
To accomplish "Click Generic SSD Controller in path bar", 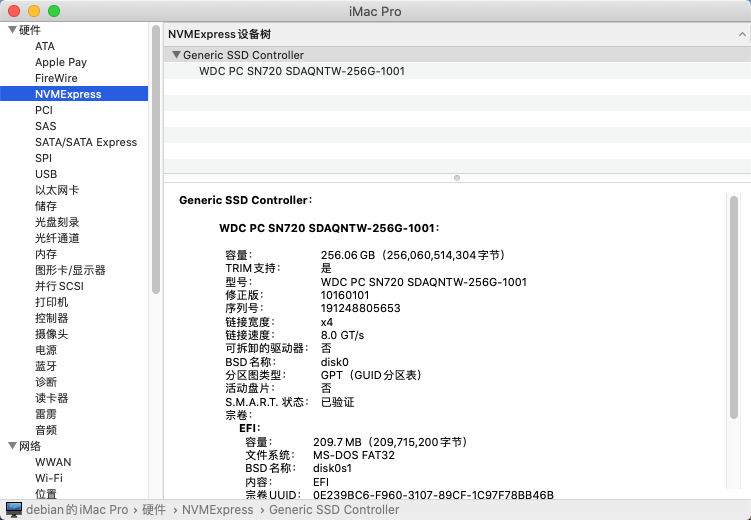I will [334, 509].
